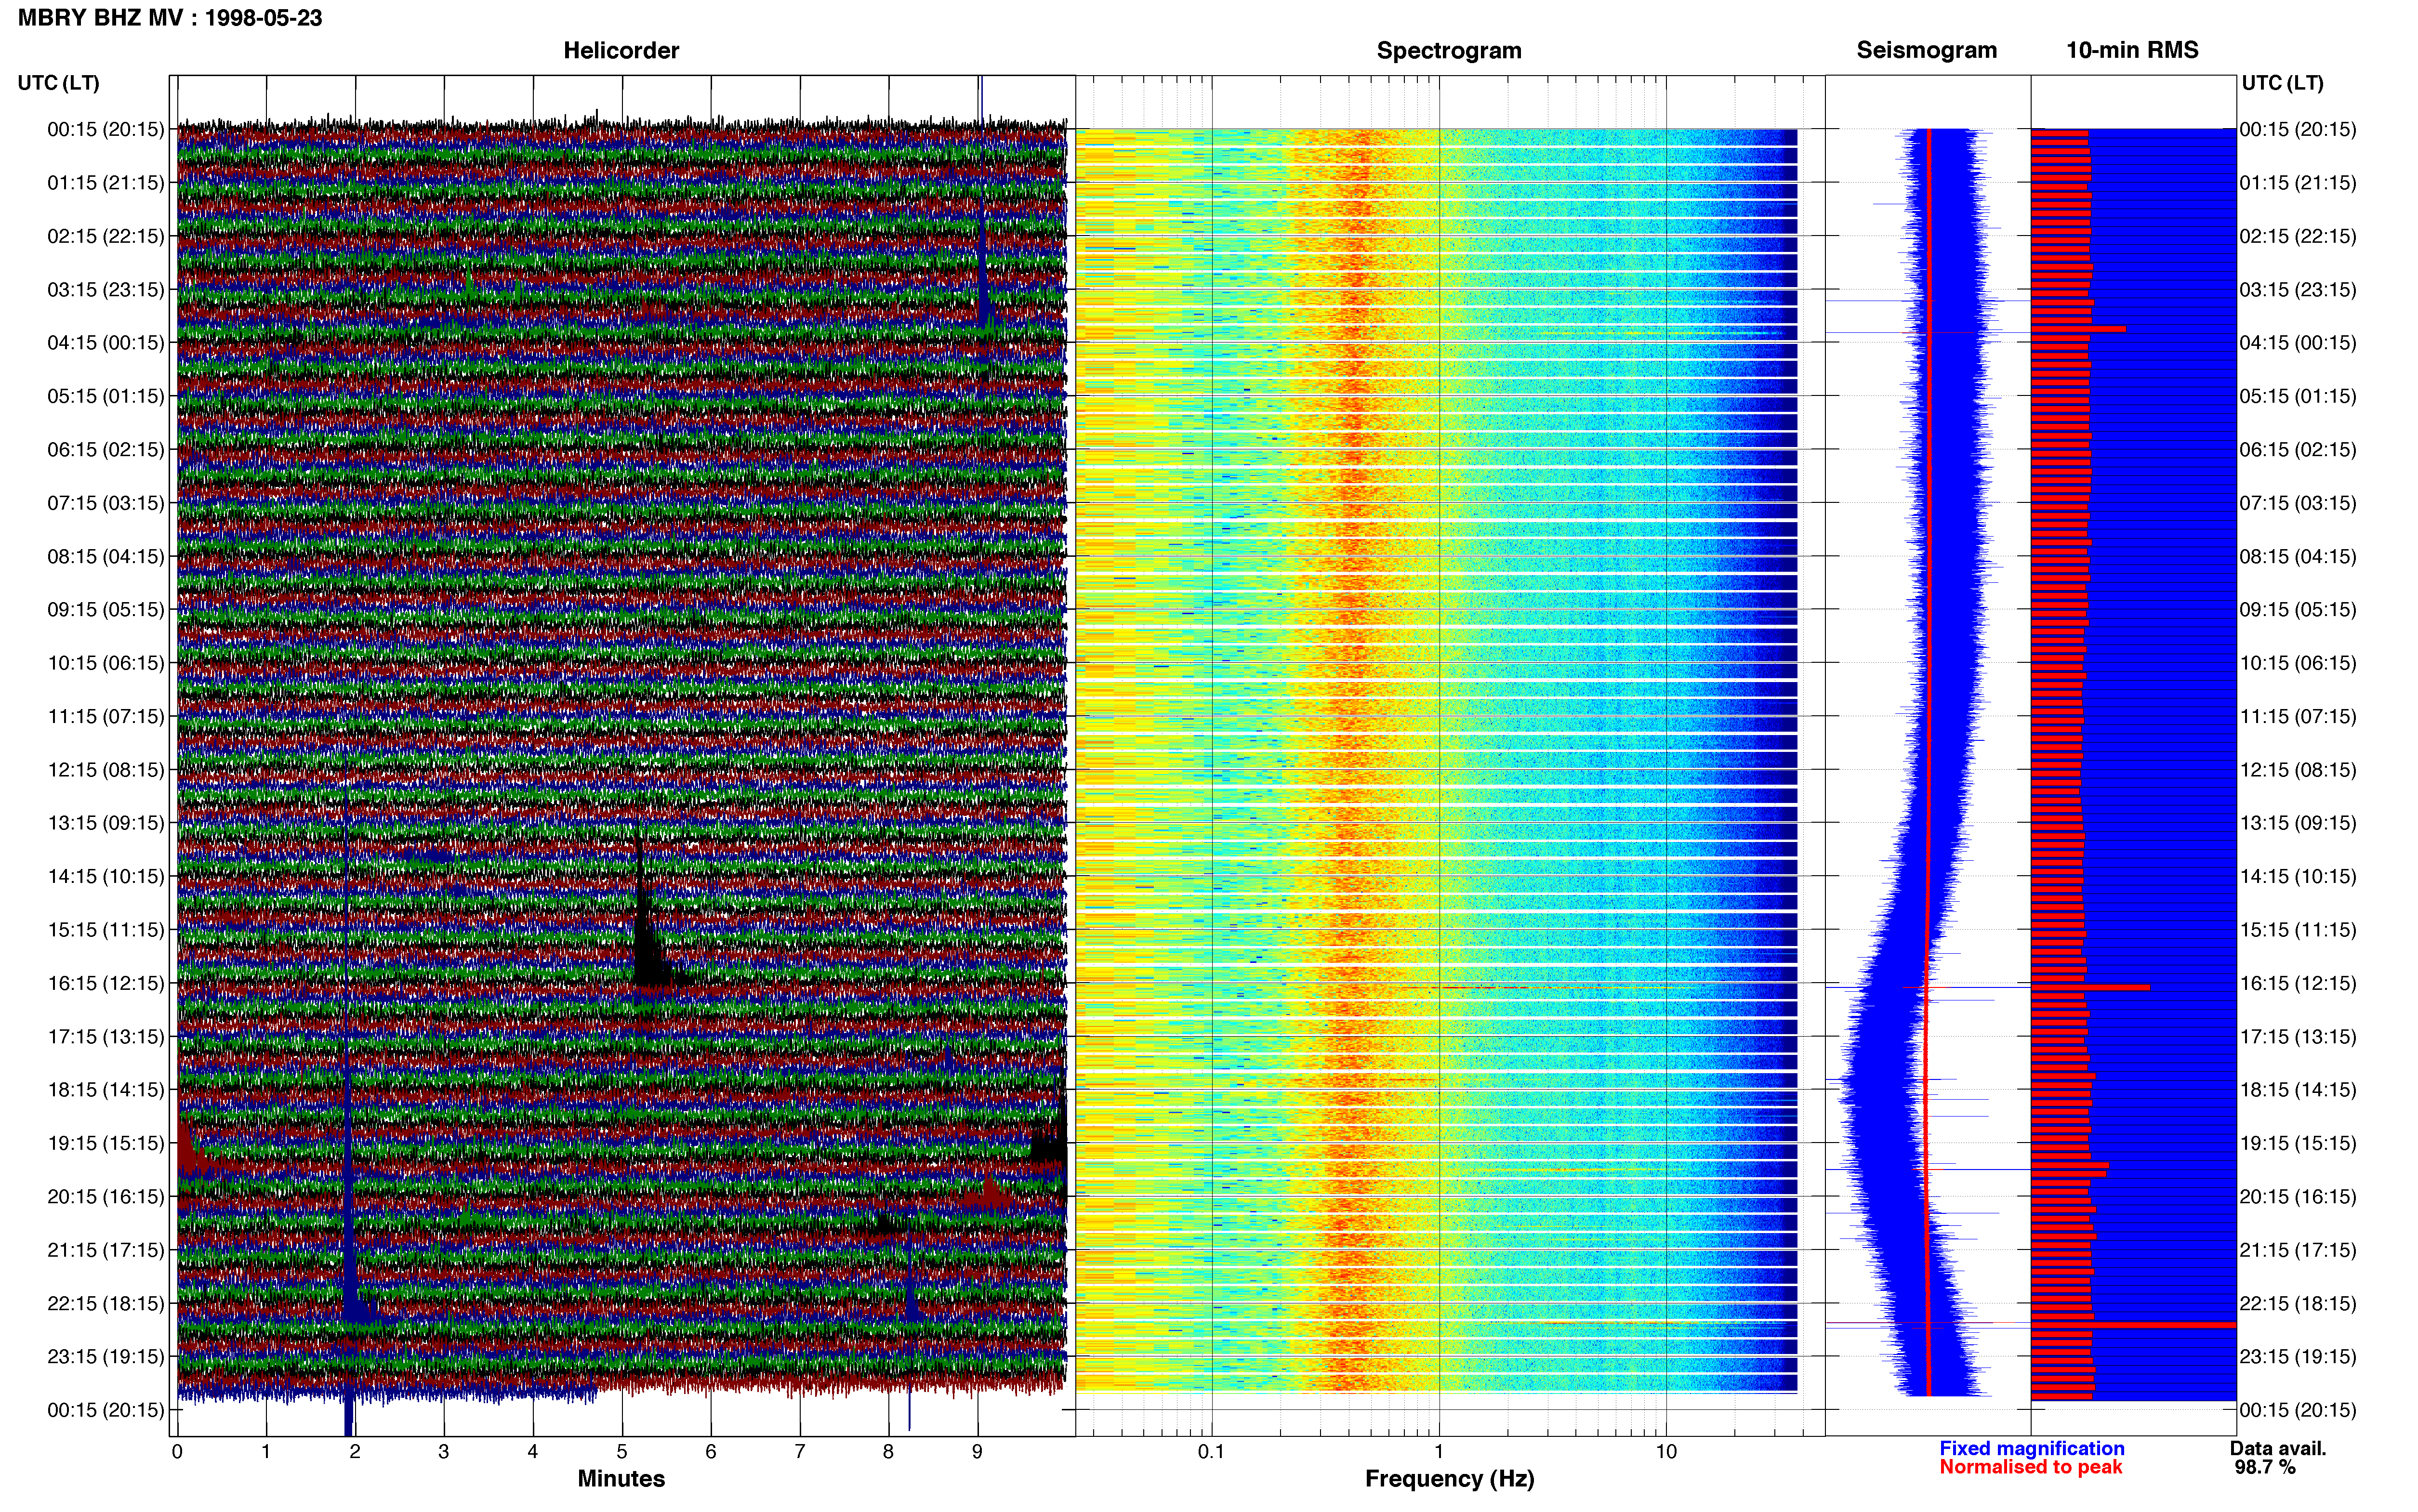Click left-axis time label 04:15 (00:15)
Image resolution: width=2418 pixels, height=1512 pixels.
106,343
